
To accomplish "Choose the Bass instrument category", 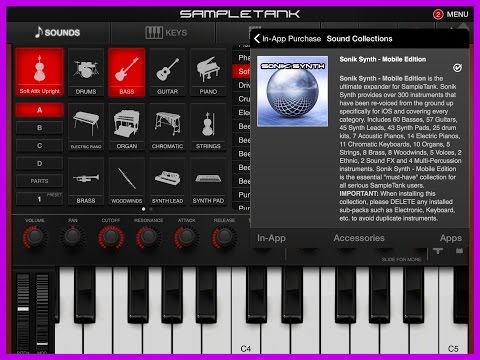I will (127, 72).
